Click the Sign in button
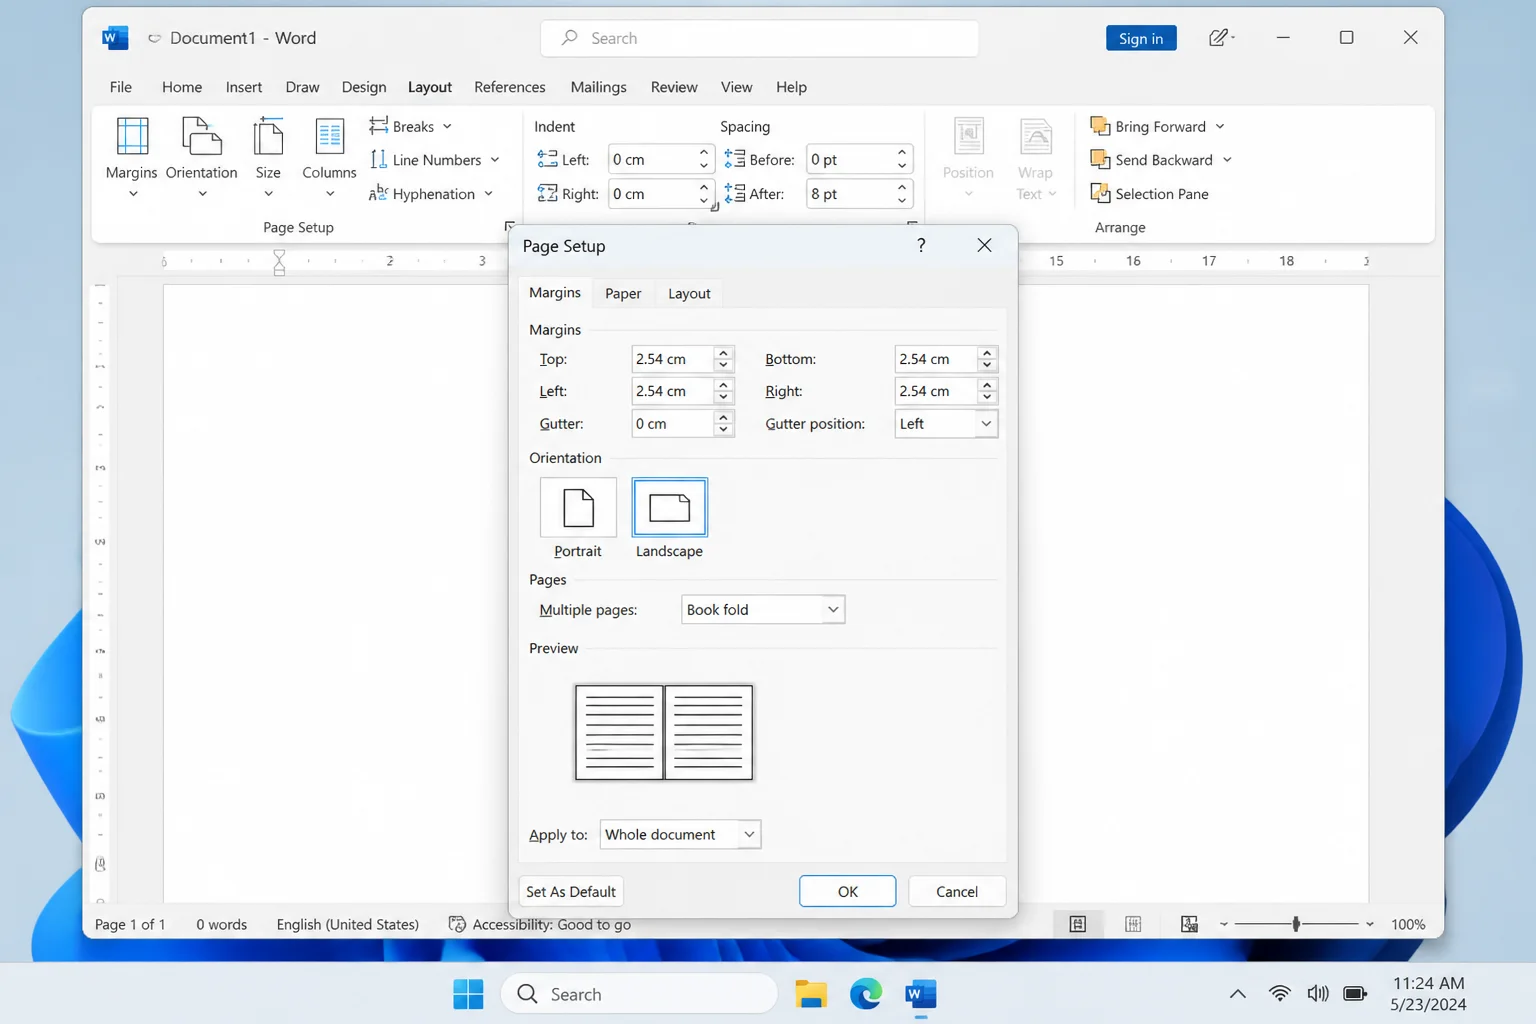The image size is (1536, 1024). point(1141,38)
